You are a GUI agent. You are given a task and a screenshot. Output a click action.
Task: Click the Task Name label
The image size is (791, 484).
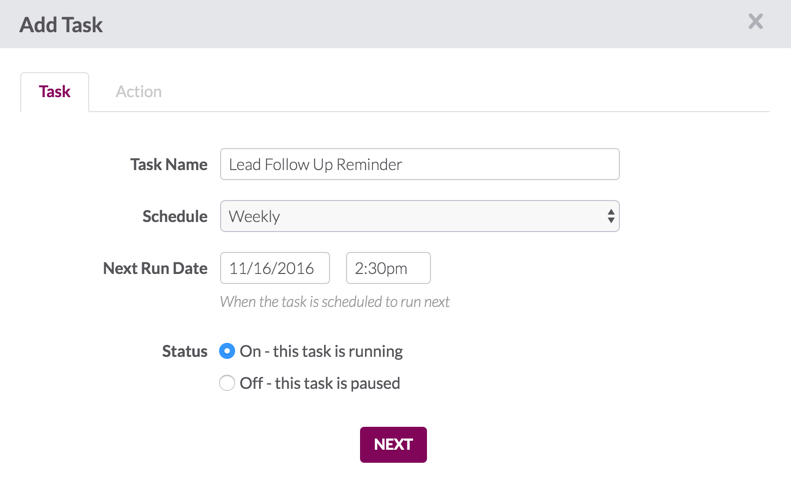point(168,164)
